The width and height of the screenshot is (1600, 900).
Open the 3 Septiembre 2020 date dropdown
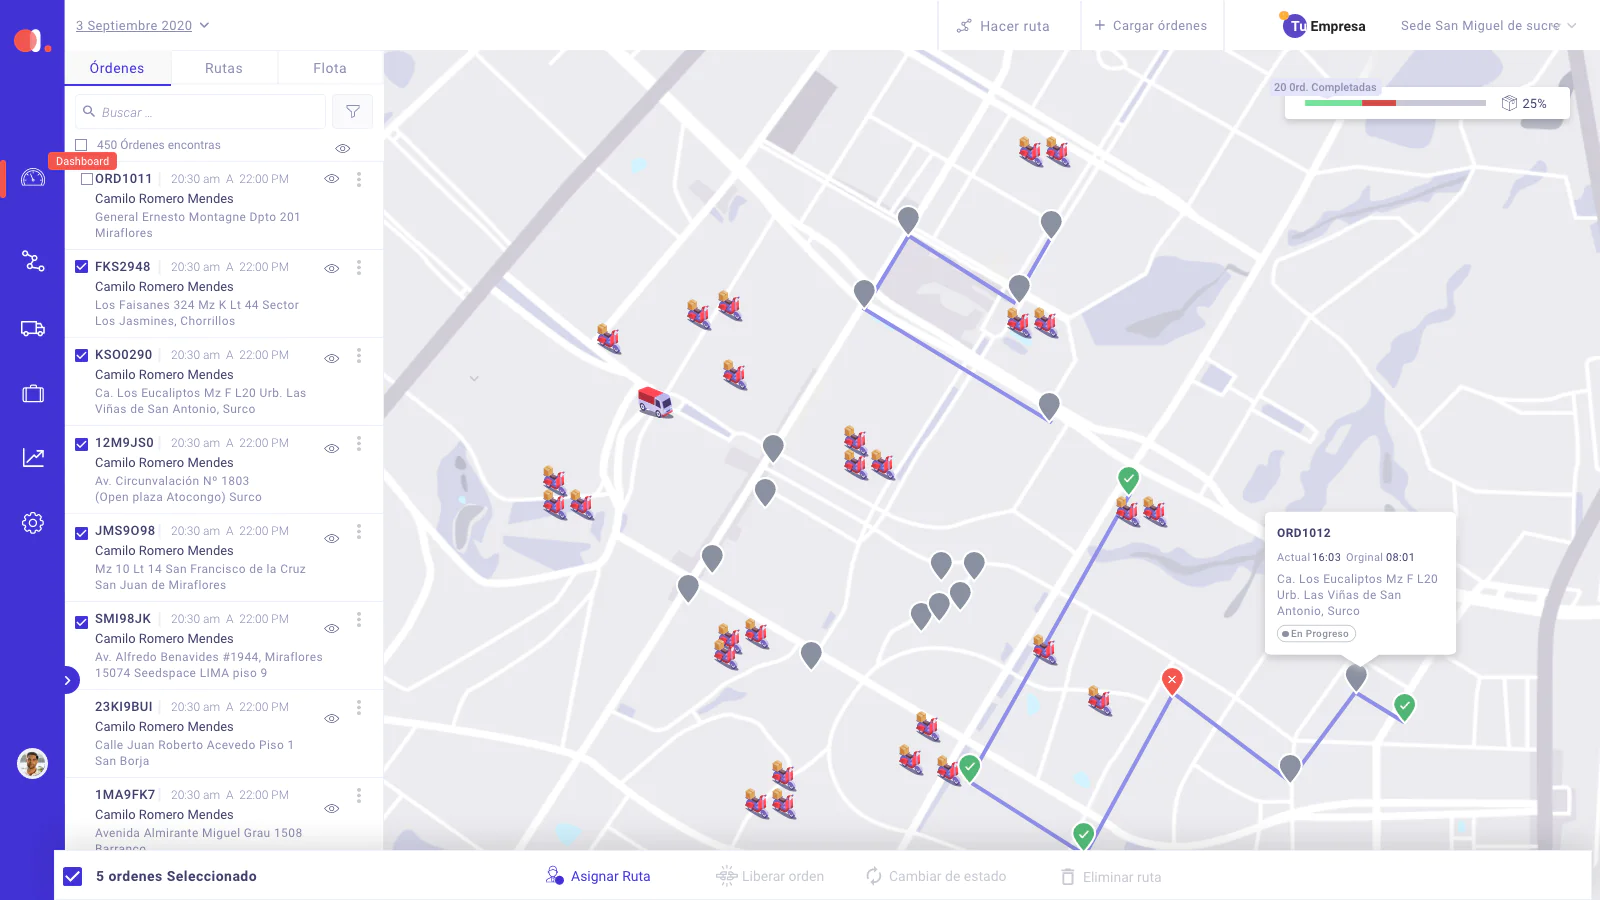[143, 25]
